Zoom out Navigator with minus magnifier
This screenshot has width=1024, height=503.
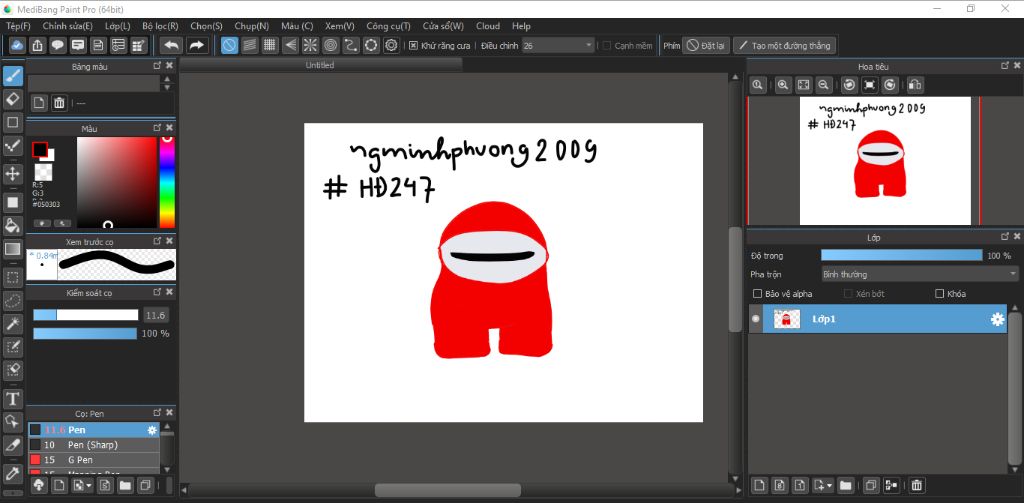(x=824, y=85)
